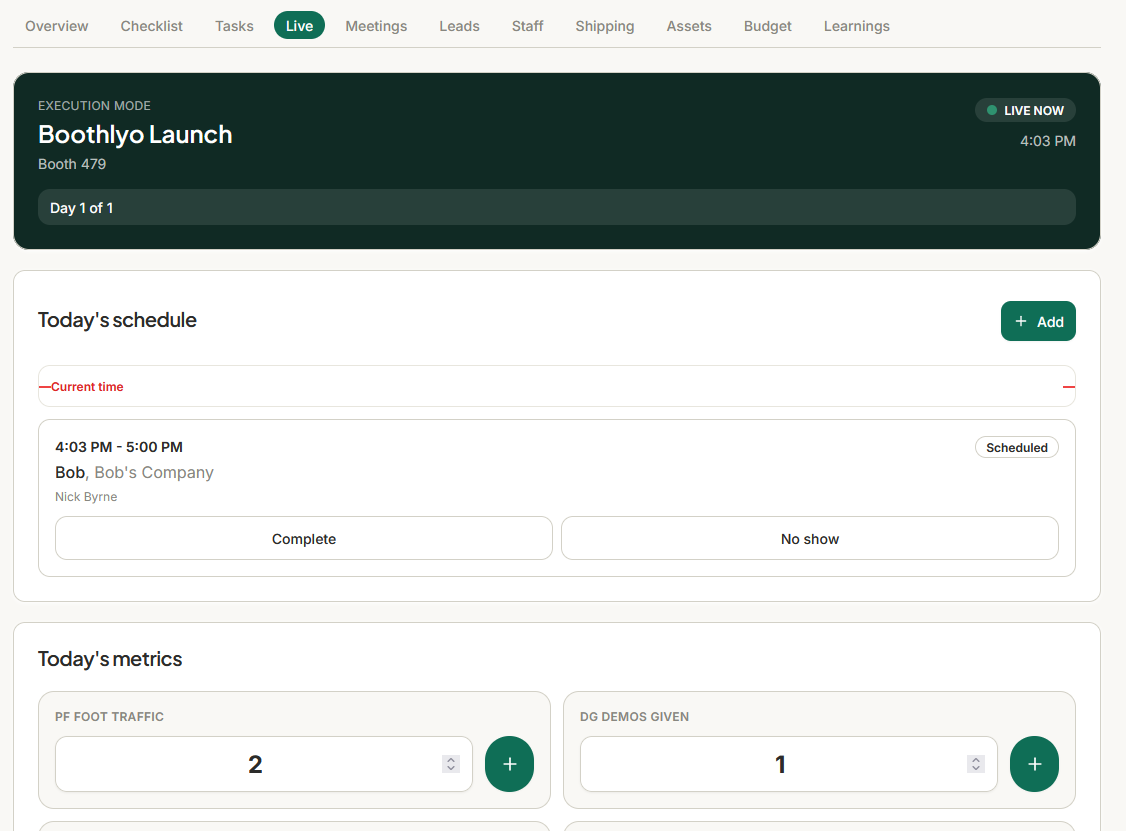
Task: Click the Bob's Company name
Action: pos(154,472)
